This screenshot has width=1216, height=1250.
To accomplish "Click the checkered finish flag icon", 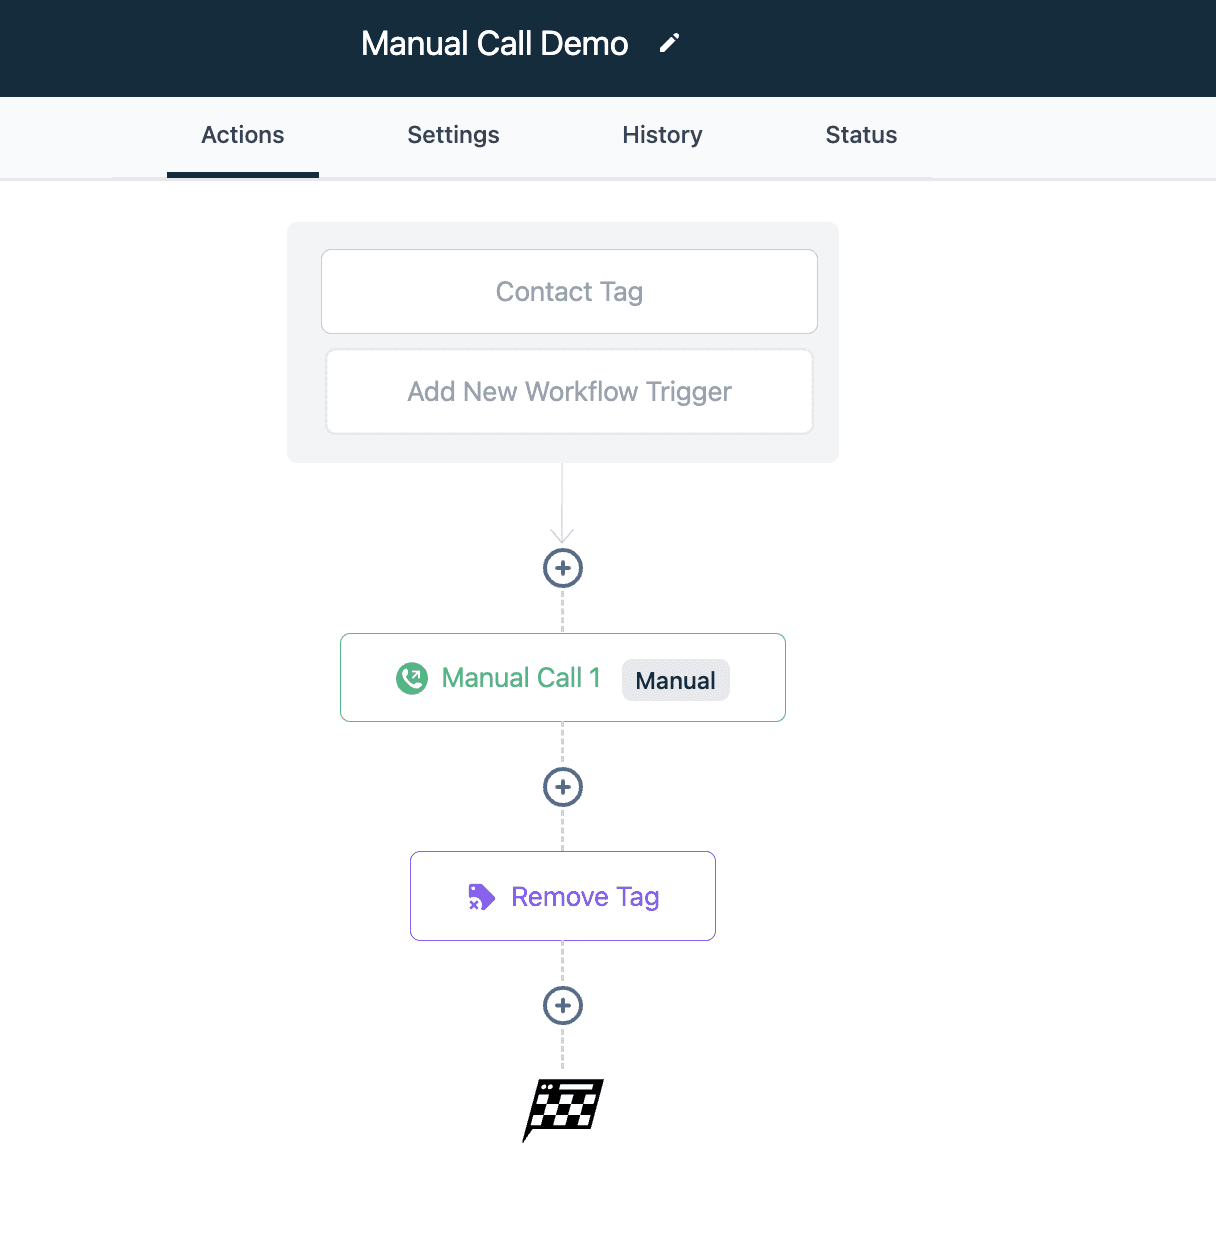I will [x=563, y=1109].
